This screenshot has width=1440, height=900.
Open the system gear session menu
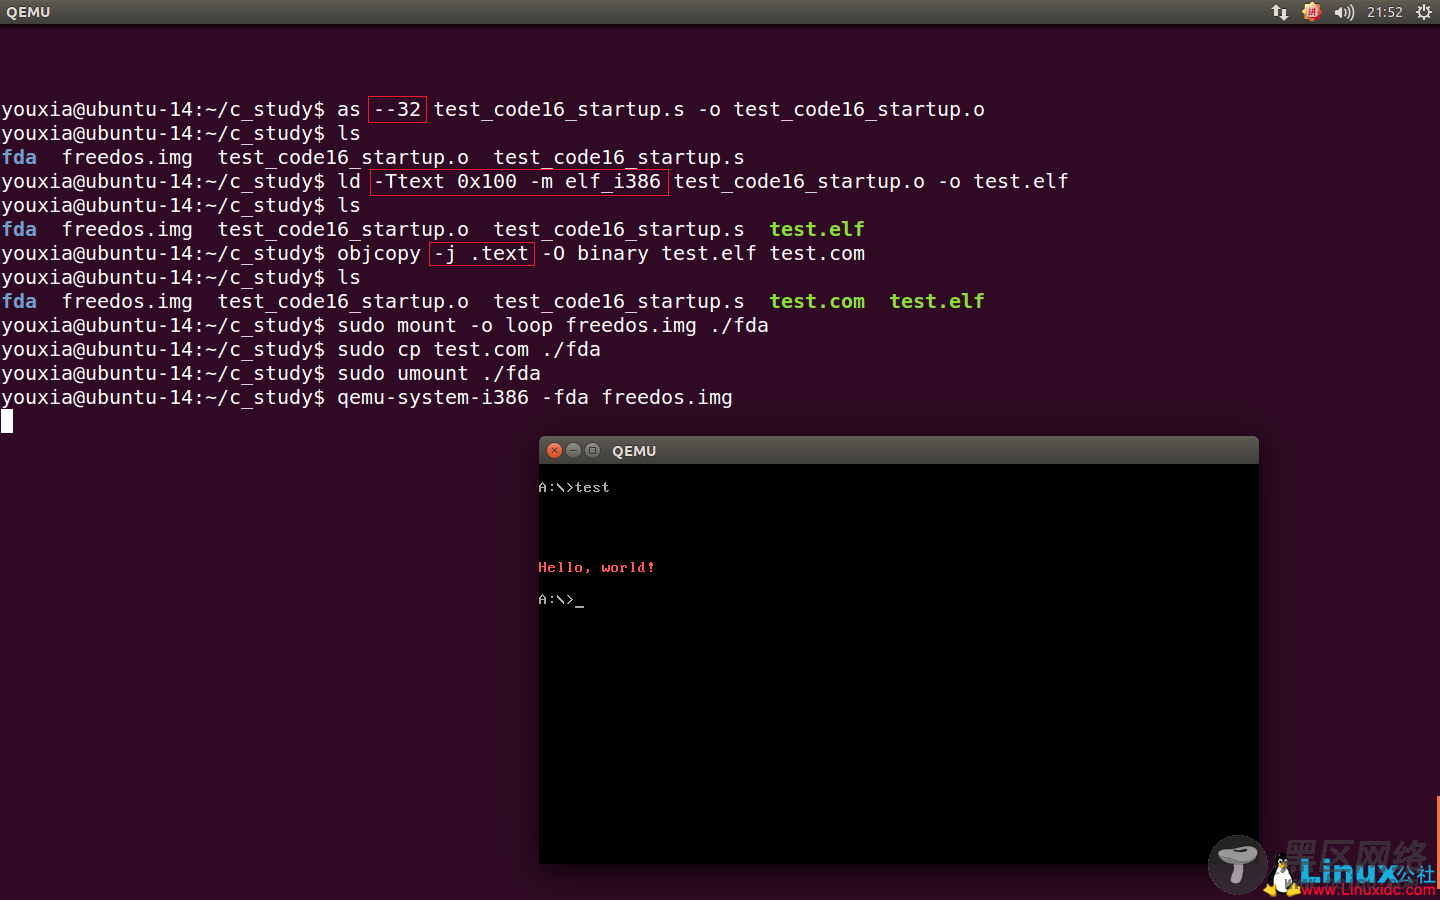click(x=1423, y=12)
